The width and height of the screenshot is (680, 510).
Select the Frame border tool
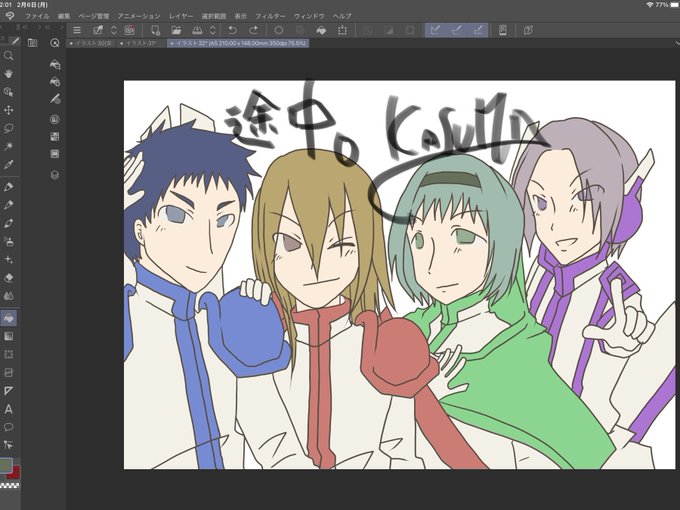pyautogui.click(x=8, y=373)
